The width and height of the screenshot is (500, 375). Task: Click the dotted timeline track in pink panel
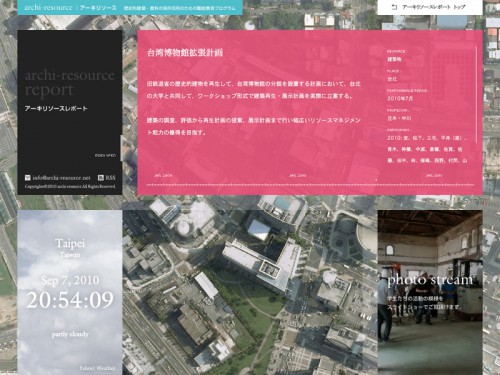pyautogui.click(x=310, y=184)
